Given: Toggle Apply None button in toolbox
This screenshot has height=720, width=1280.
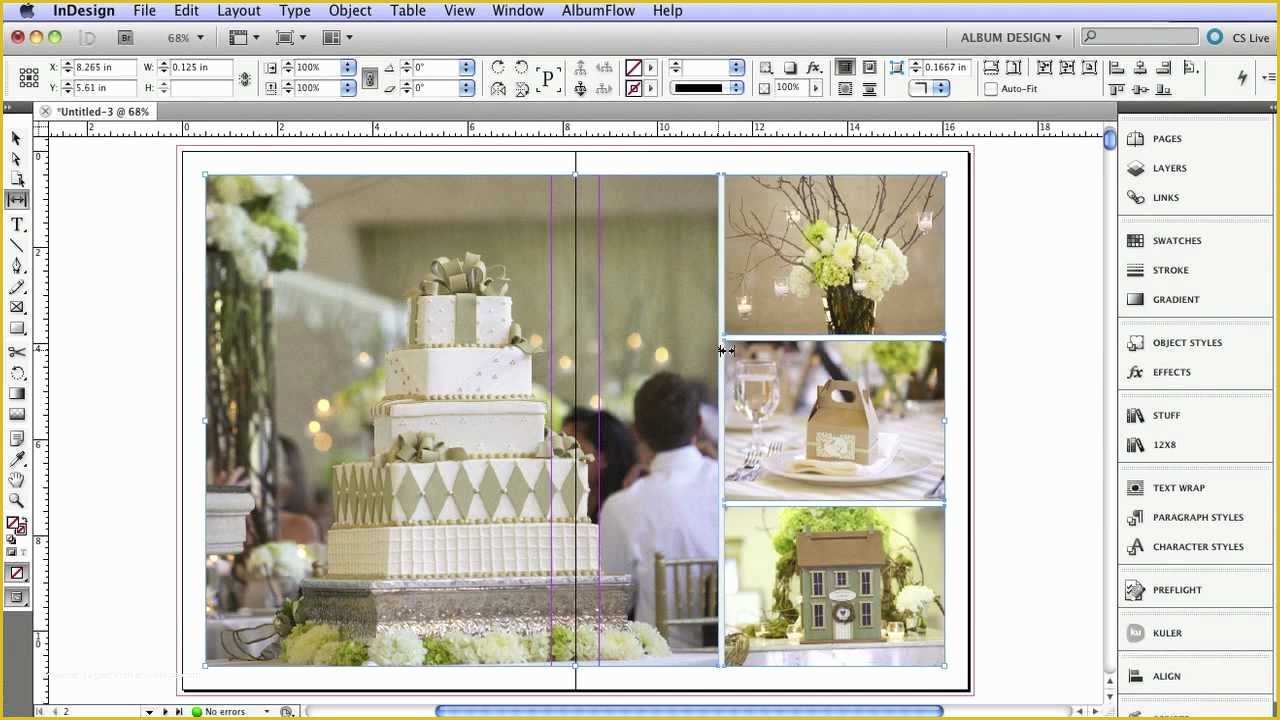Looking at the screenshot, I should tap(17, 573).
